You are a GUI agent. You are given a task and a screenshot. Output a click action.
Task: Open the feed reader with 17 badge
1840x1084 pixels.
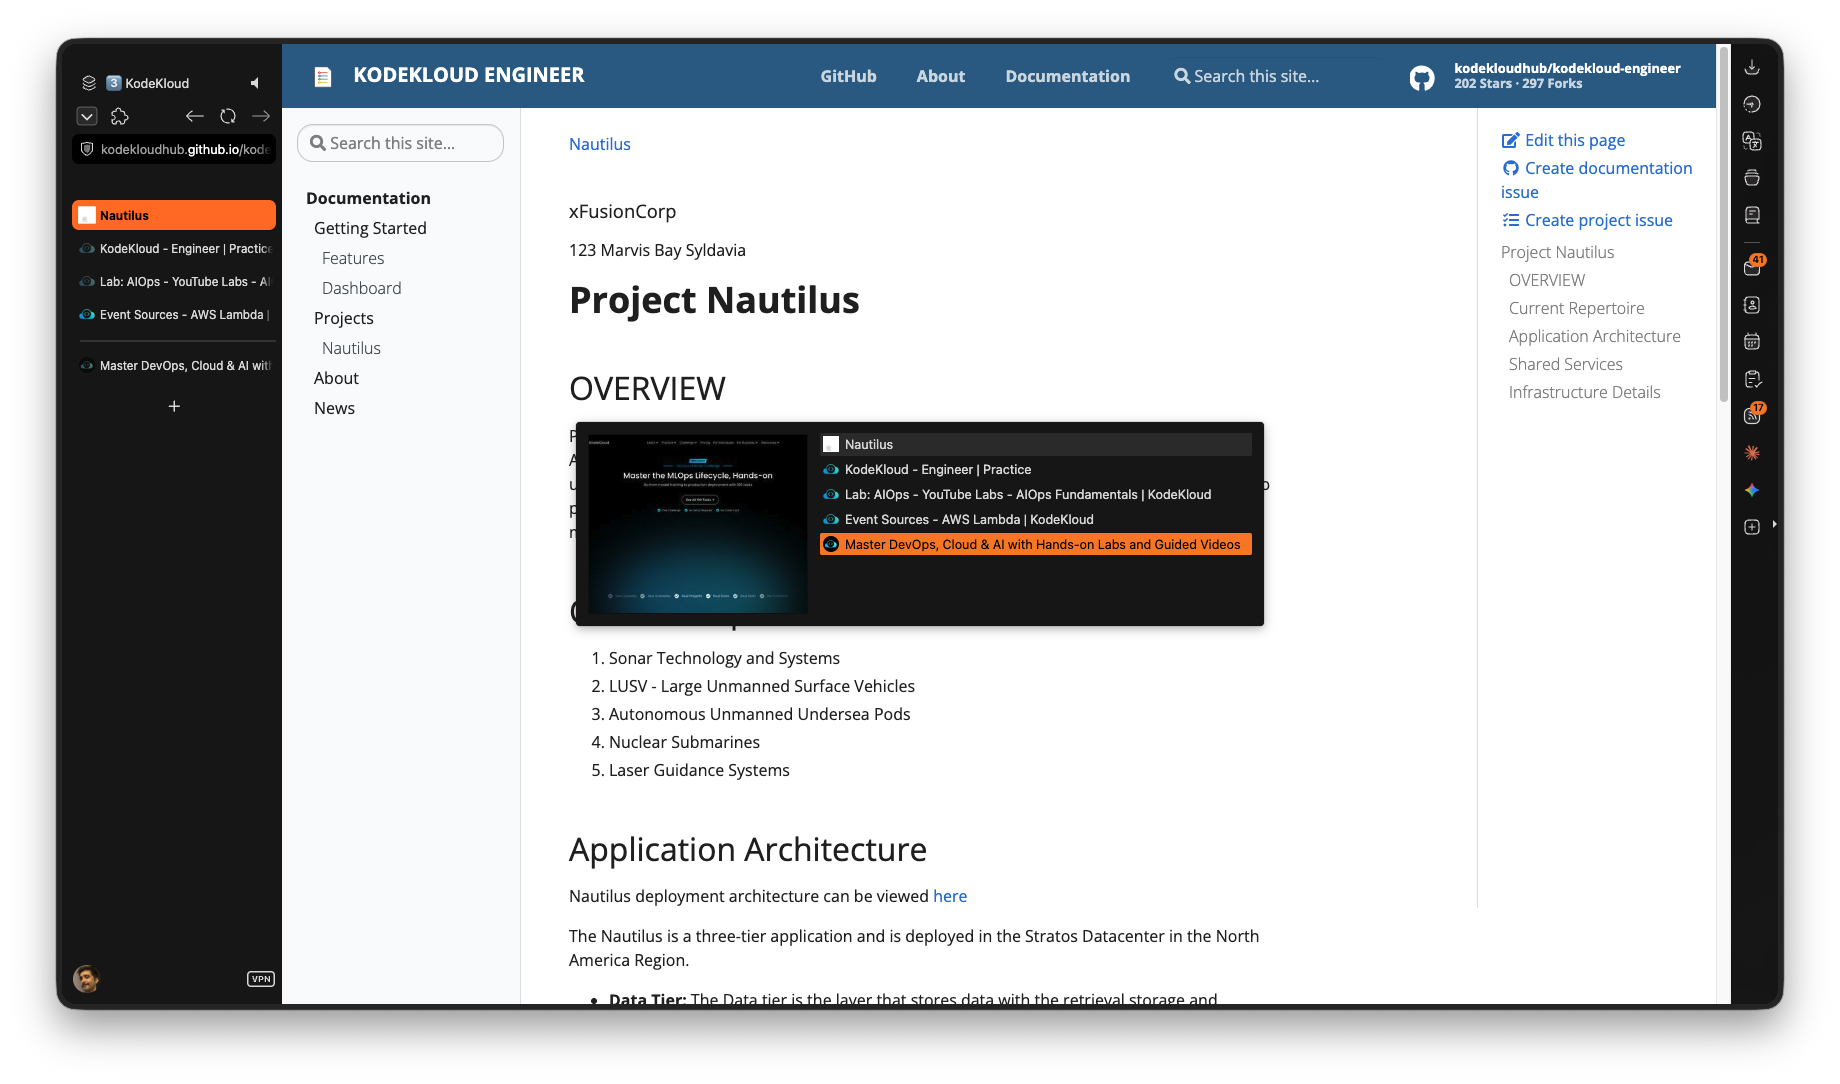pos(1753,414)
